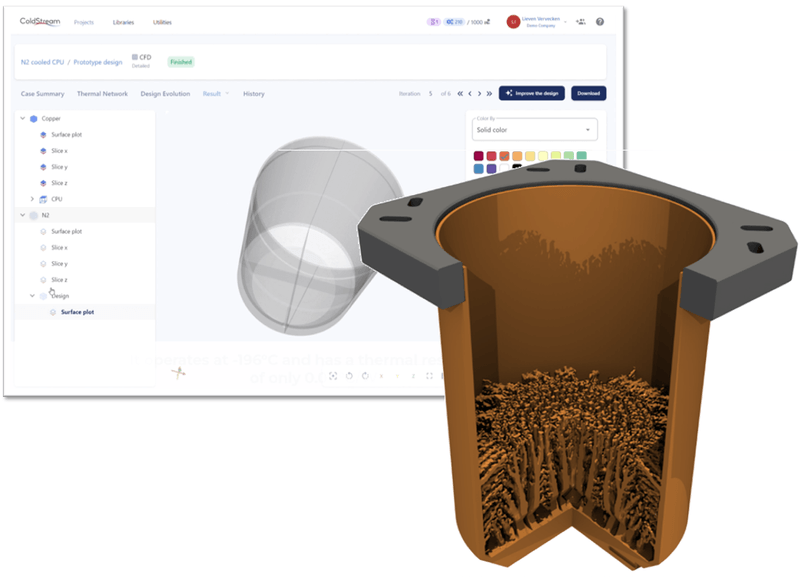Toggle visibility of Slice x under Copper

pos(43,151)
